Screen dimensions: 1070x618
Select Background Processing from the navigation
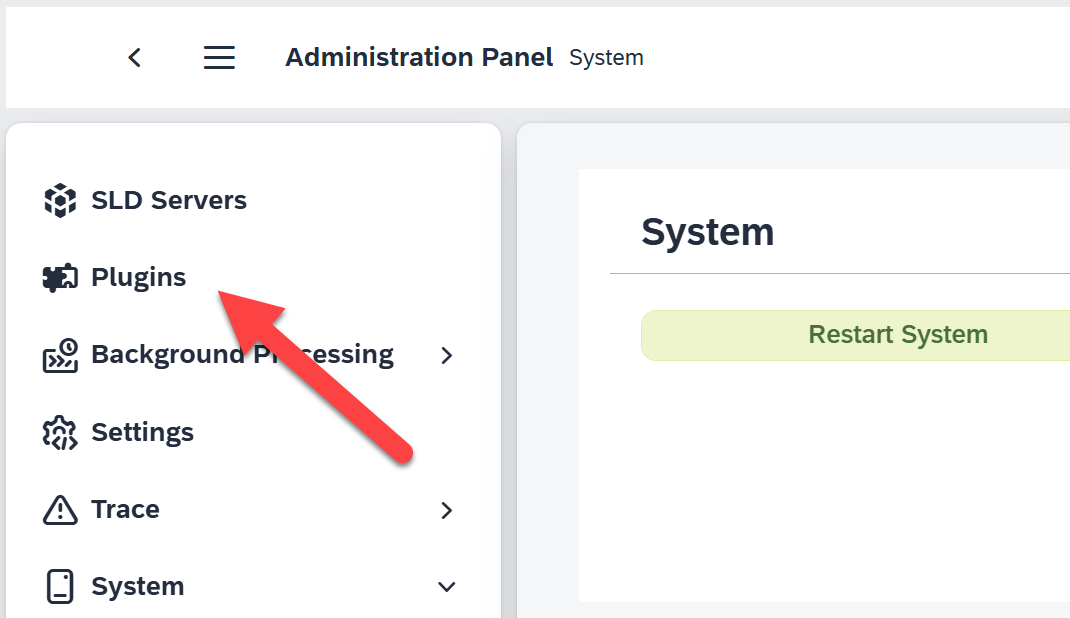pyautogui.click(x=241, y=355)
